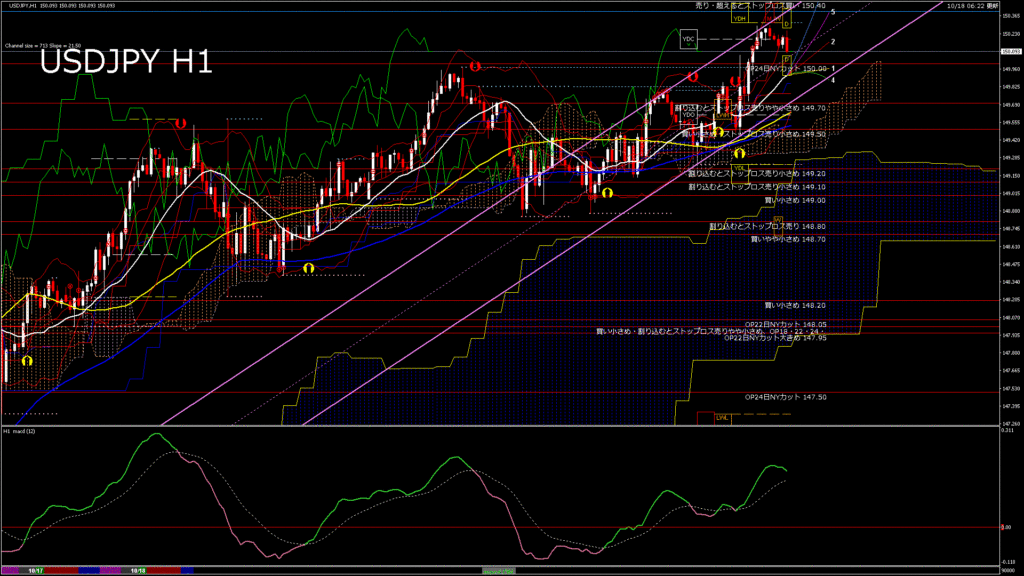Click fan line label number 2

click(x=833, y=42)
